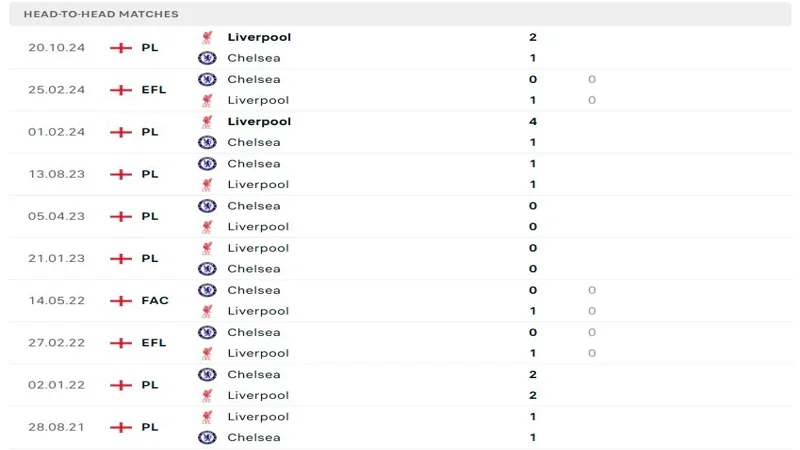This screenshot has width=800, height=450.
Task: Click Chelsea crest in the 13.08.23 match
Action: (x=207, y=163)
